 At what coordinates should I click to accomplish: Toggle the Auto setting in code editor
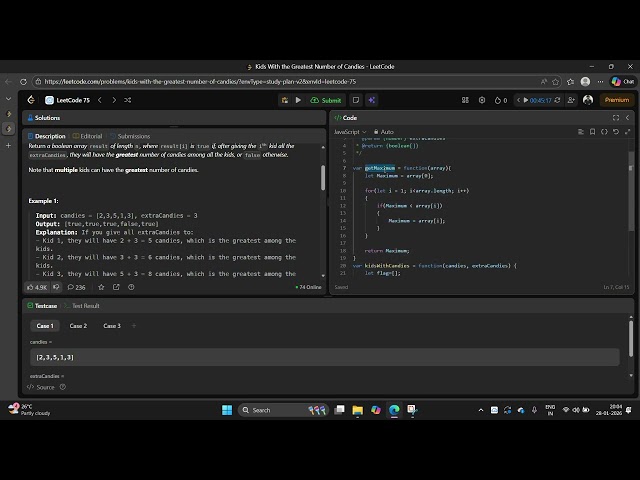(x=384, y=132)
